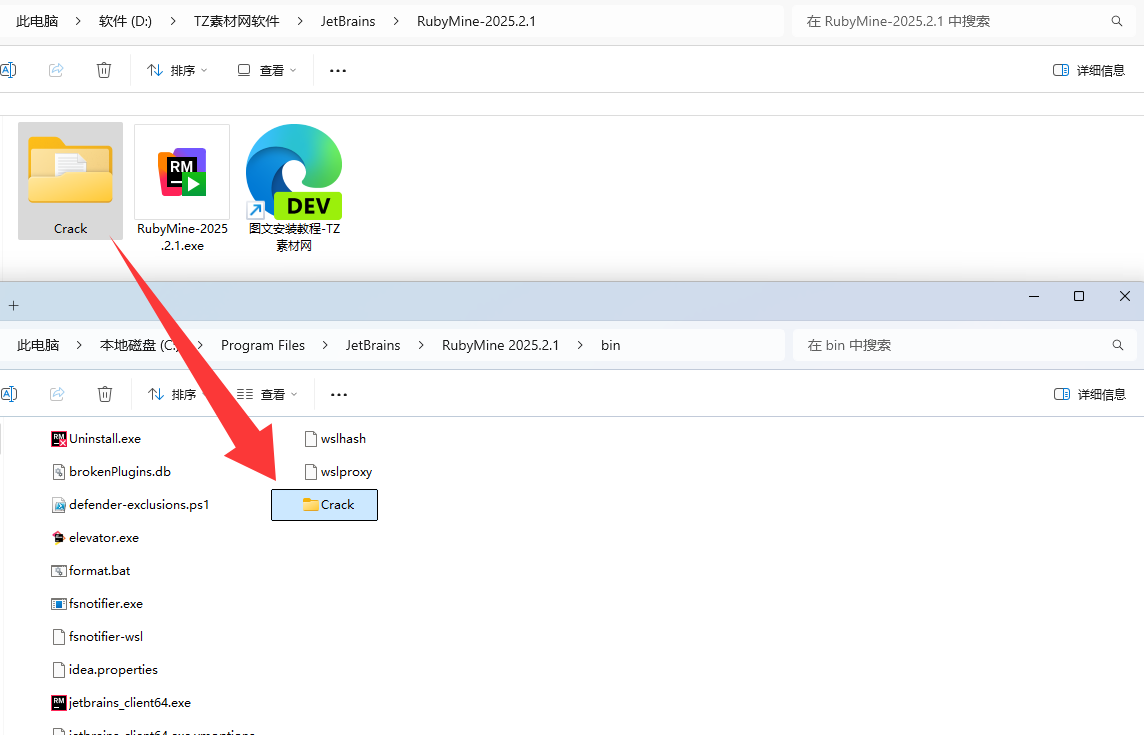
Task: Open the 图文安装教程-TZ素材网 shortcut
Action: tap(294, 189)
